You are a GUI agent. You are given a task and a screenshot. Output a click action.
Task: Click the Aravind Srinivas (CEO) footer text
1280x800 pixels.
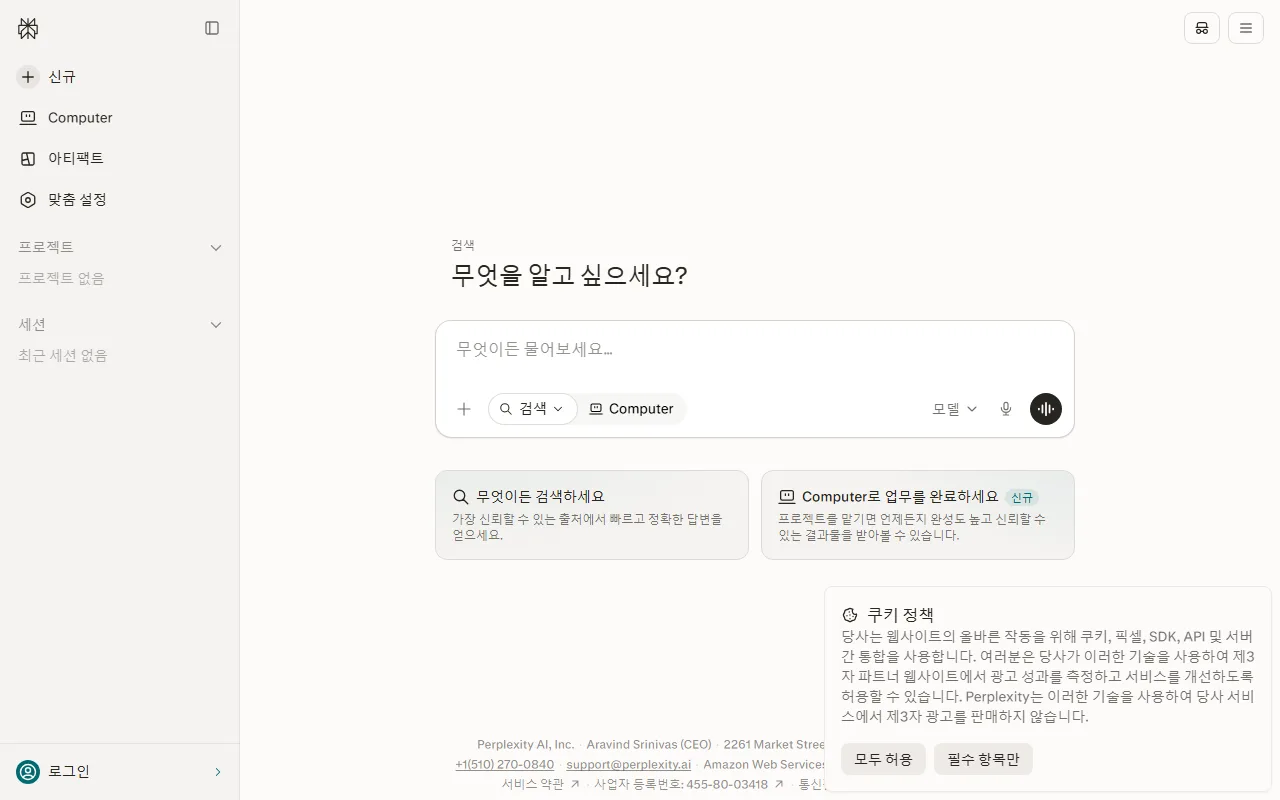(649, 745)
